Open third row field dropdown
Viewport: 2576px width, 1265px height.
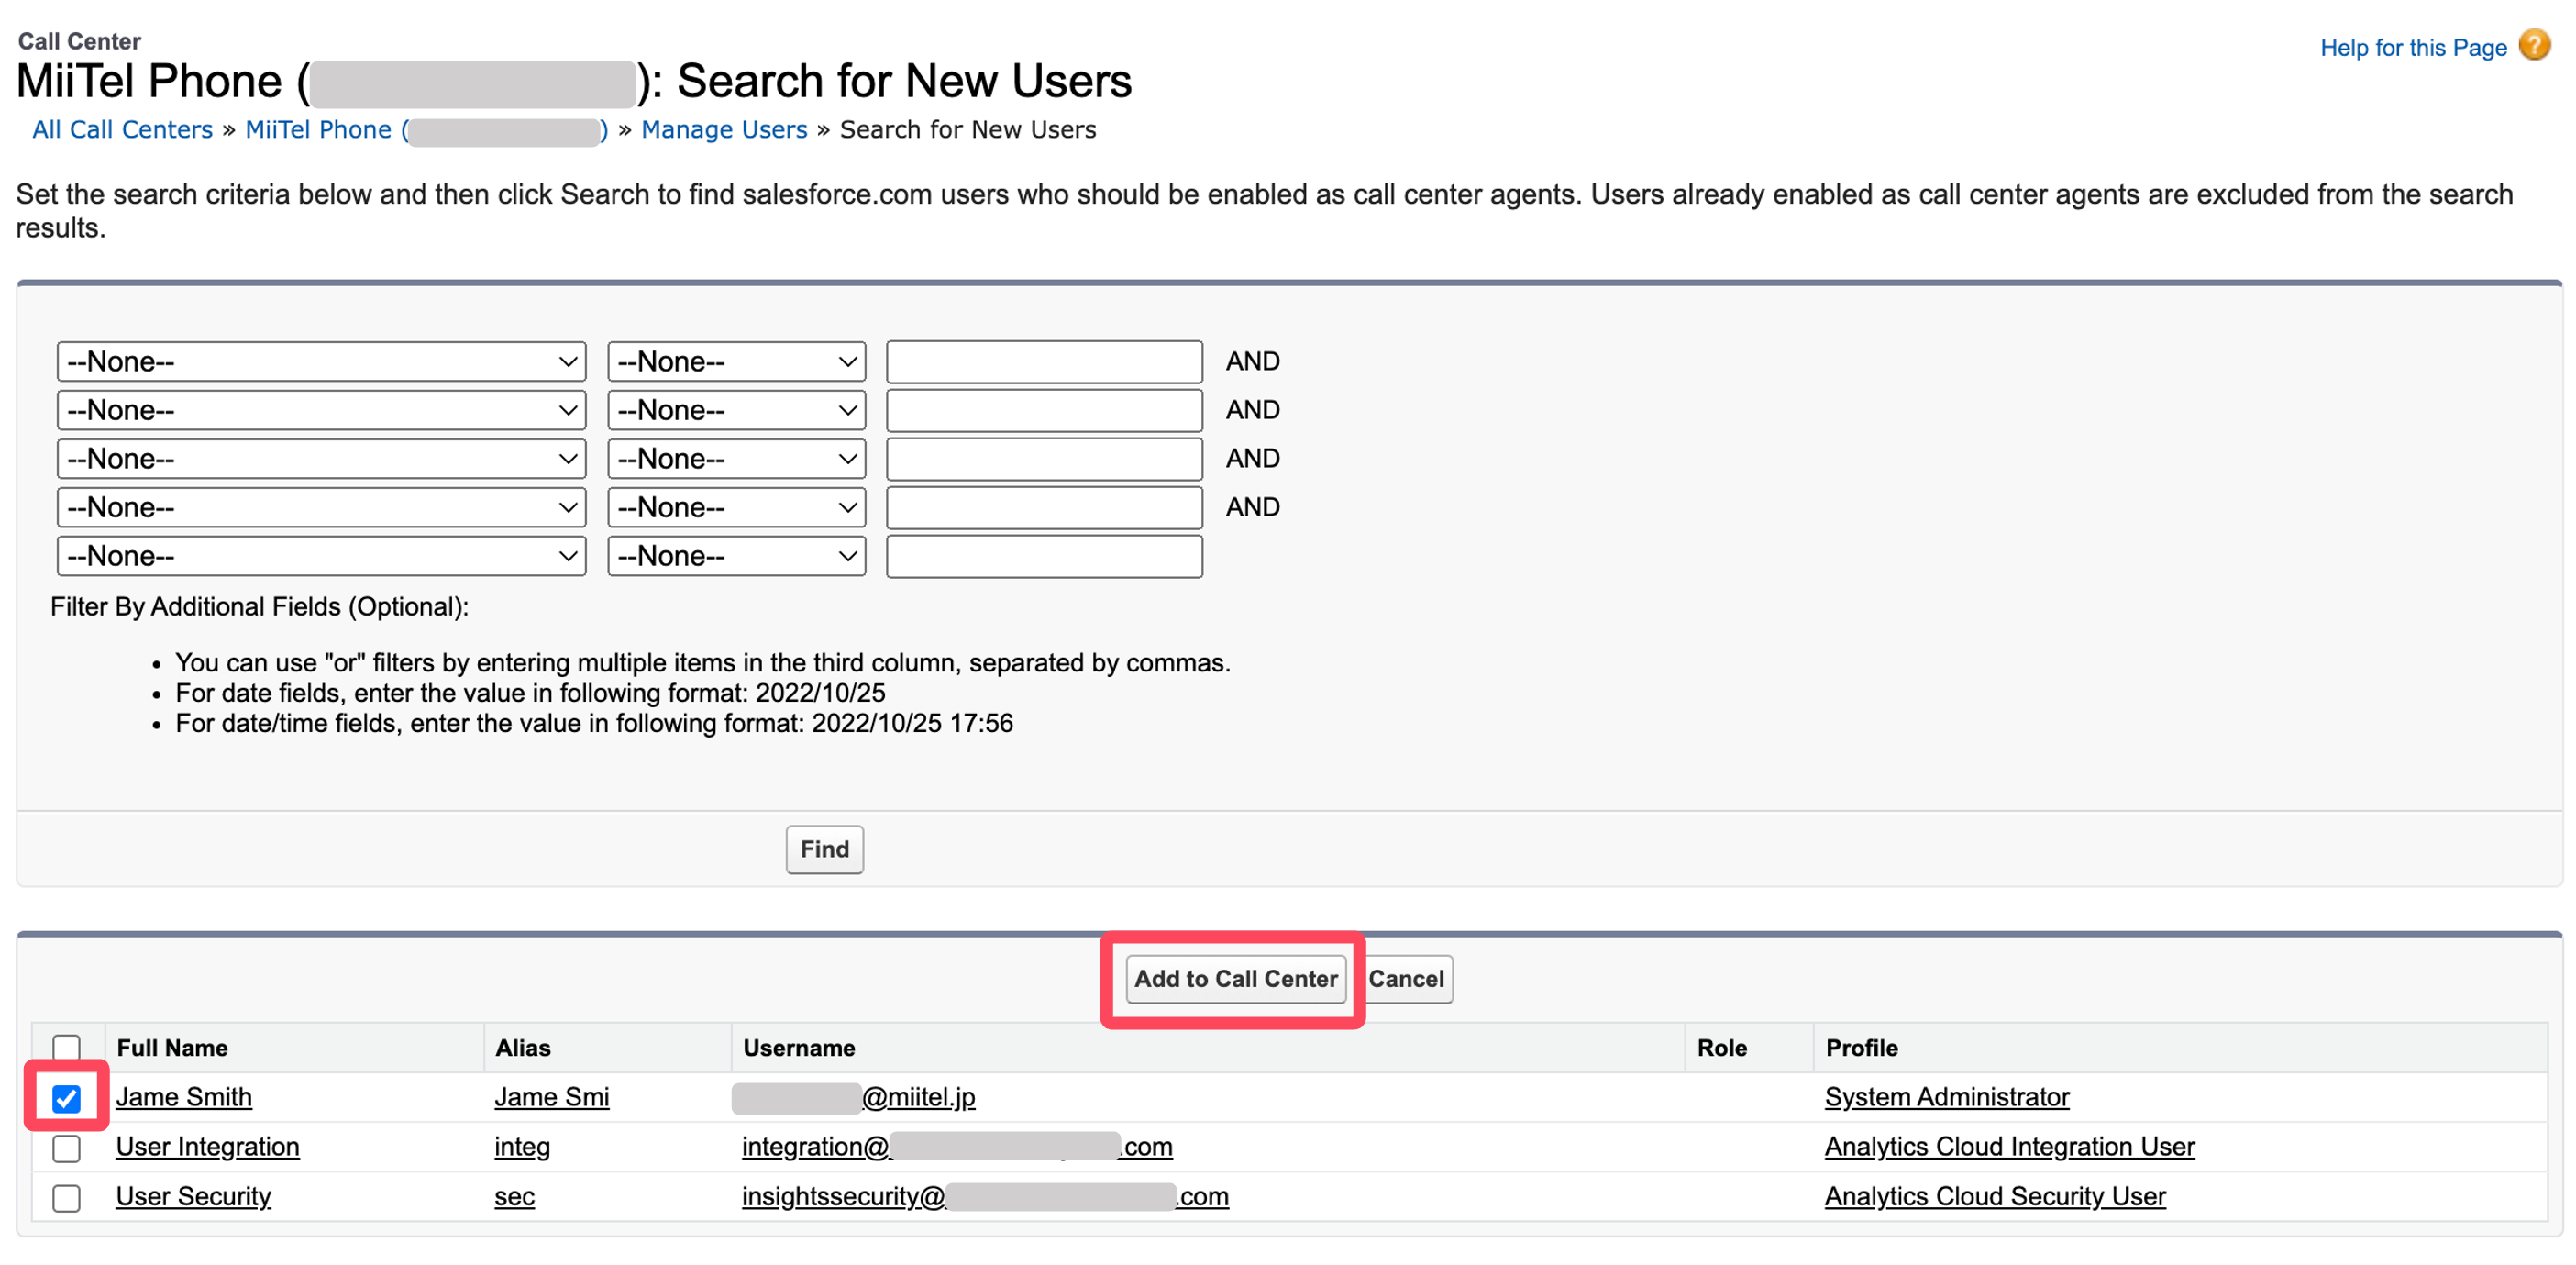pos(321,459)
